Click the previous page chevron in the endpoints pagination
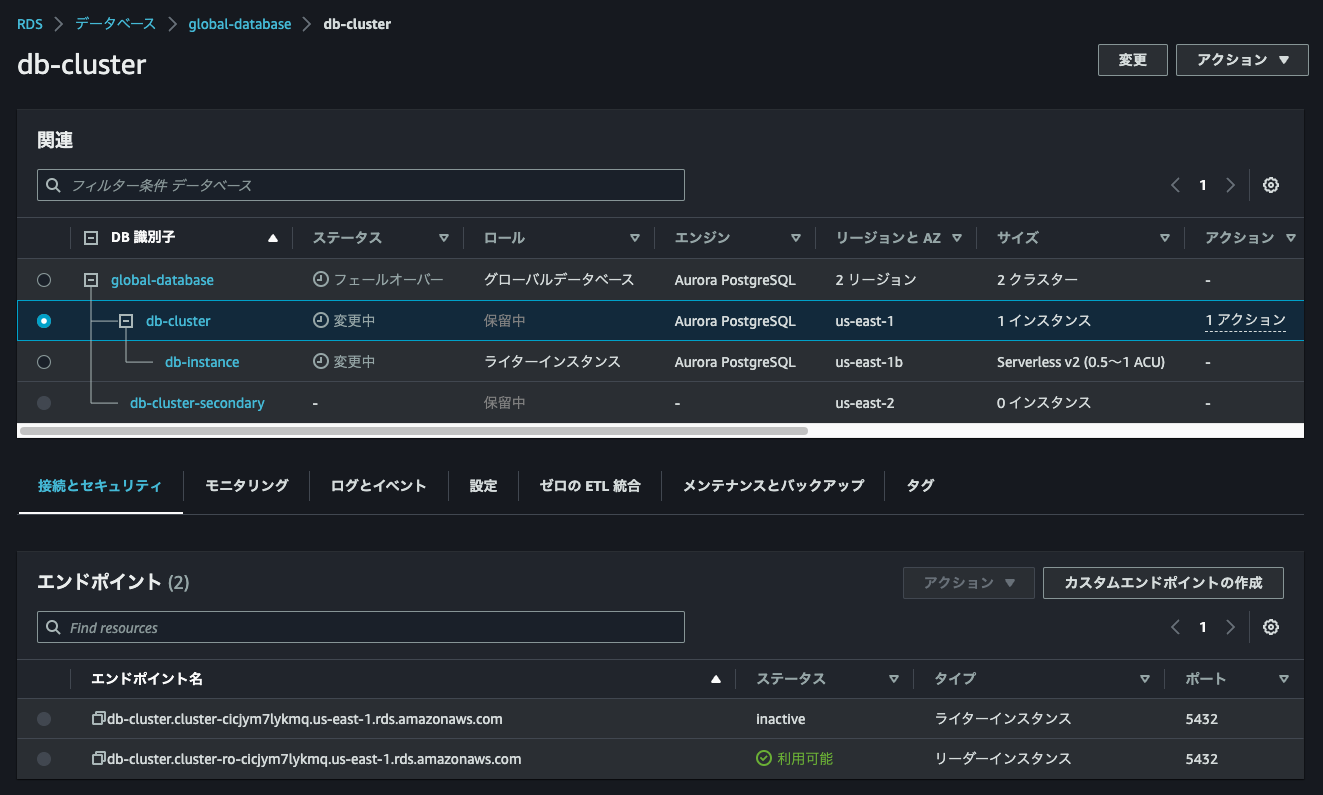Image resolution: width=1323 pixels, height=795 pixels. [1175, 627]
